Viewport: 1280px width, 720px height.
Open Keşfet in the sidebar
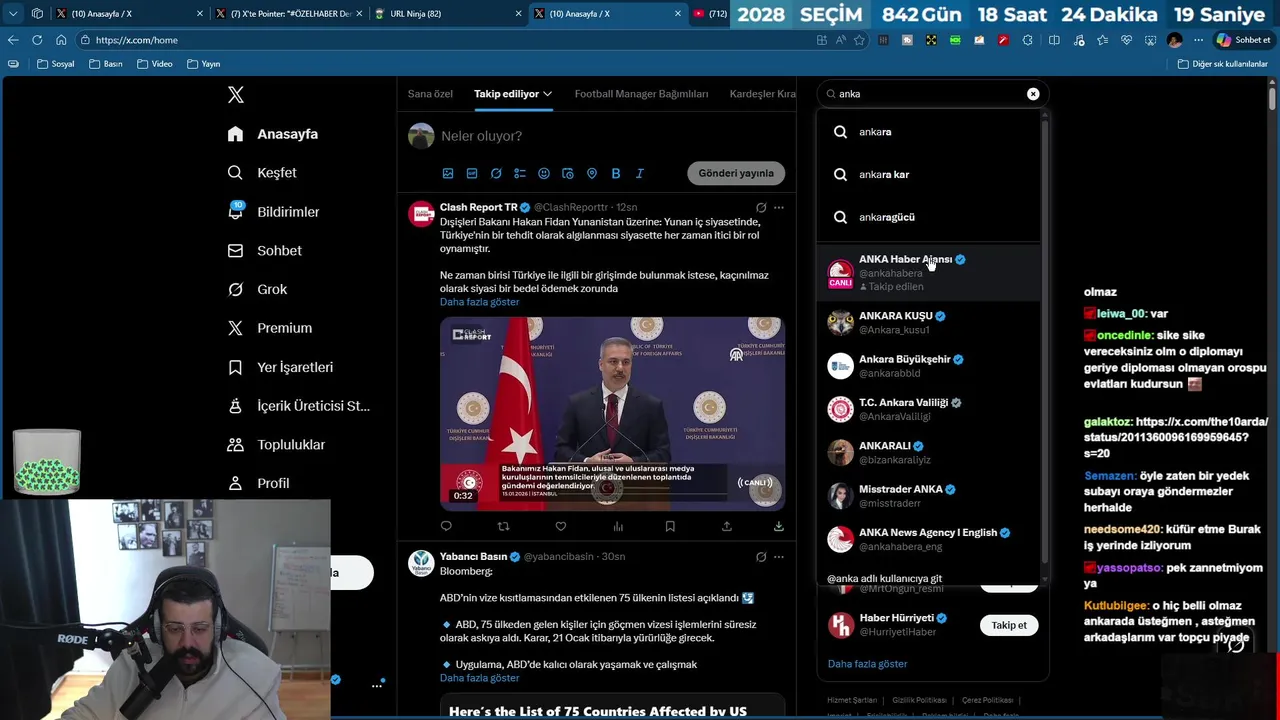(x=262, y=173)
